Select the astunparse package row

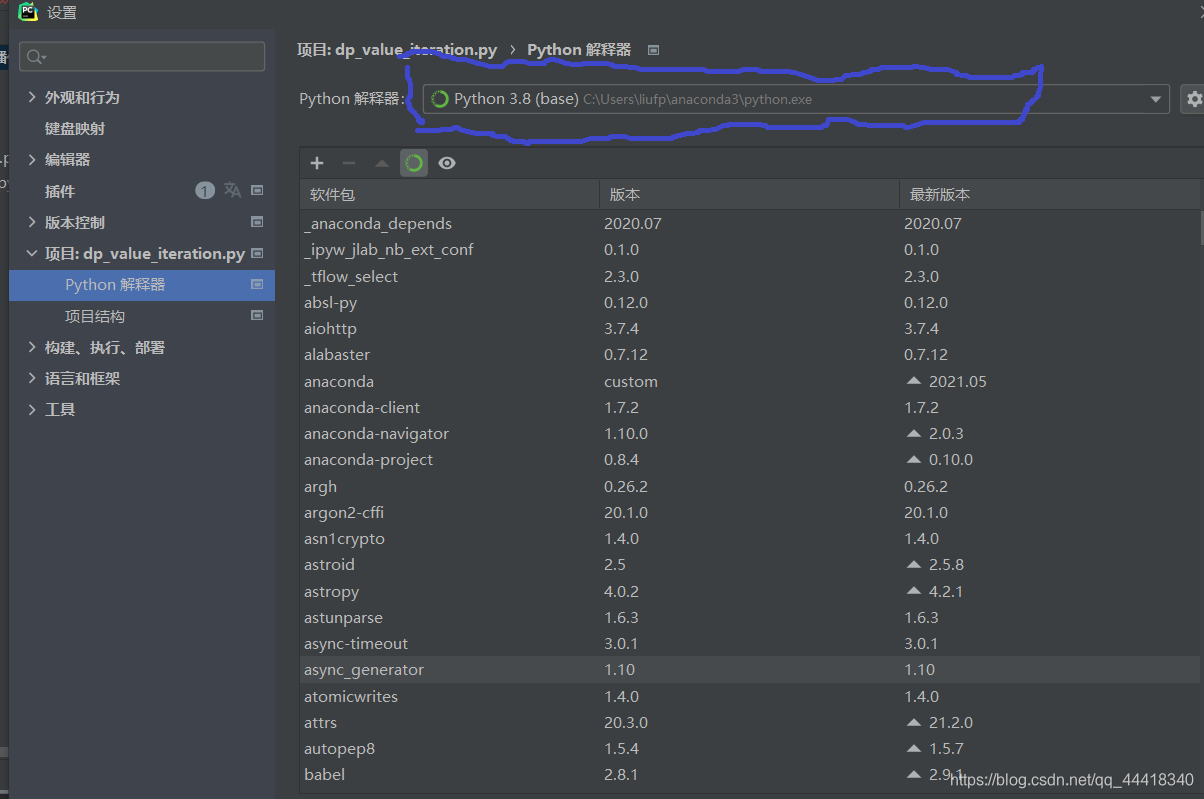click(750, 618)
